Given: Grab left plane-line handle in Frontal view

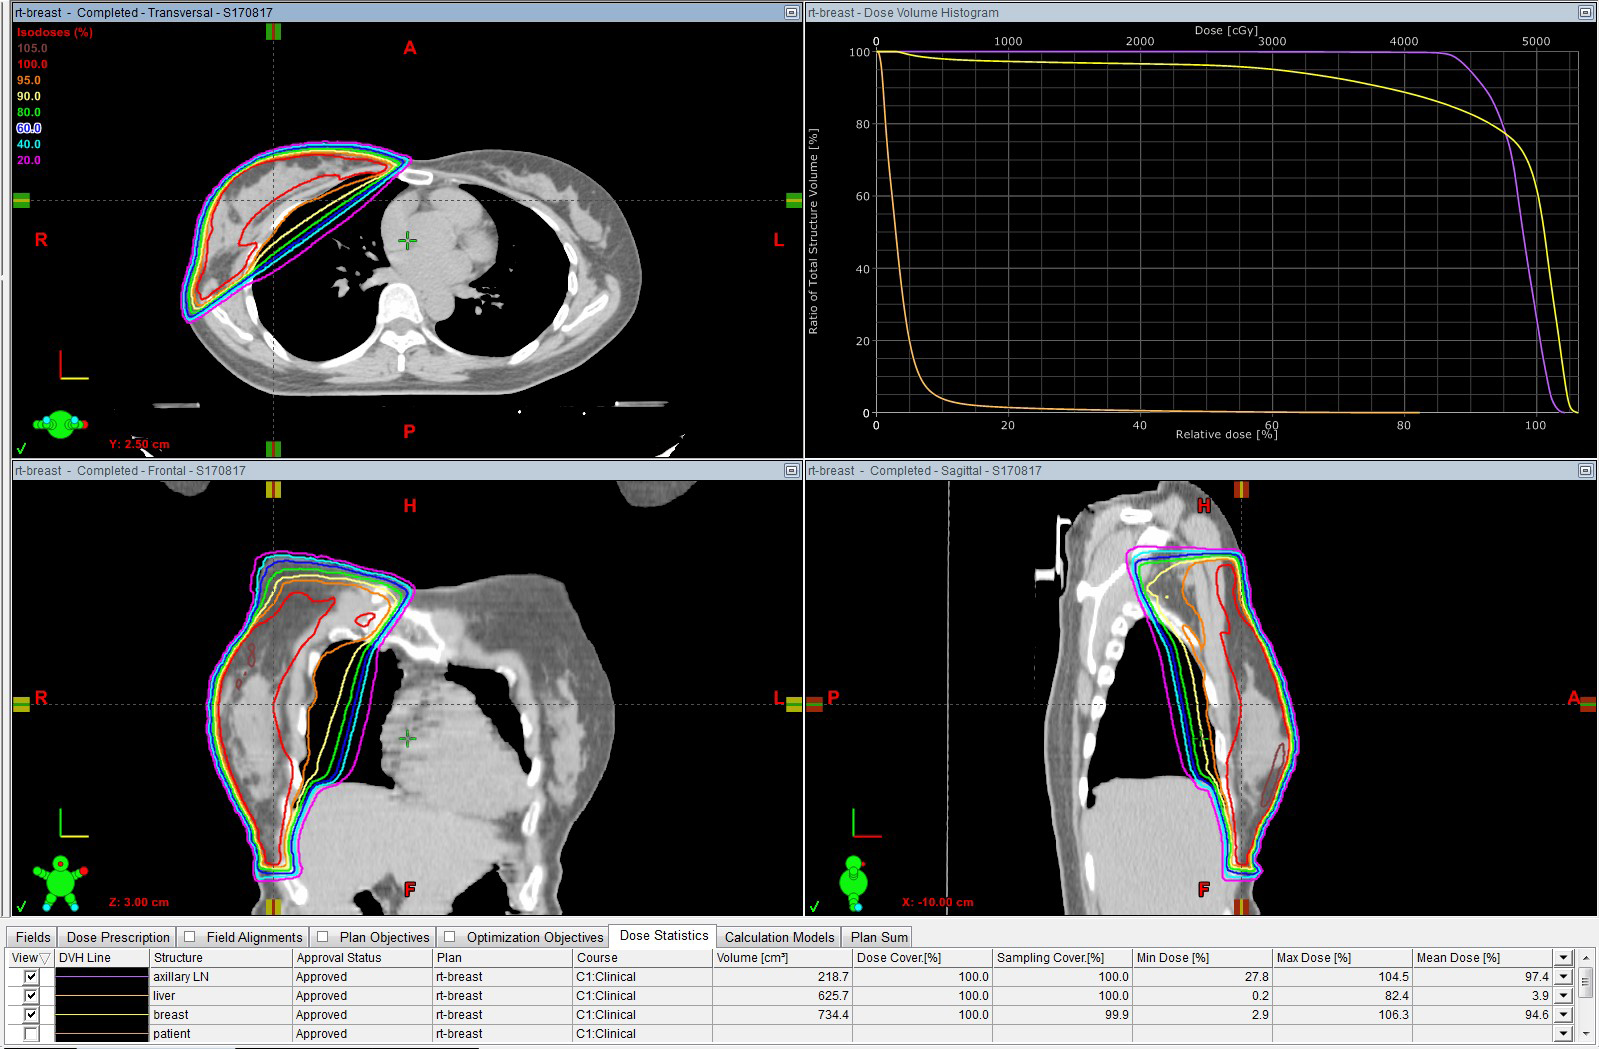Looking at the screenshot, I should click(x=21, y=704).
